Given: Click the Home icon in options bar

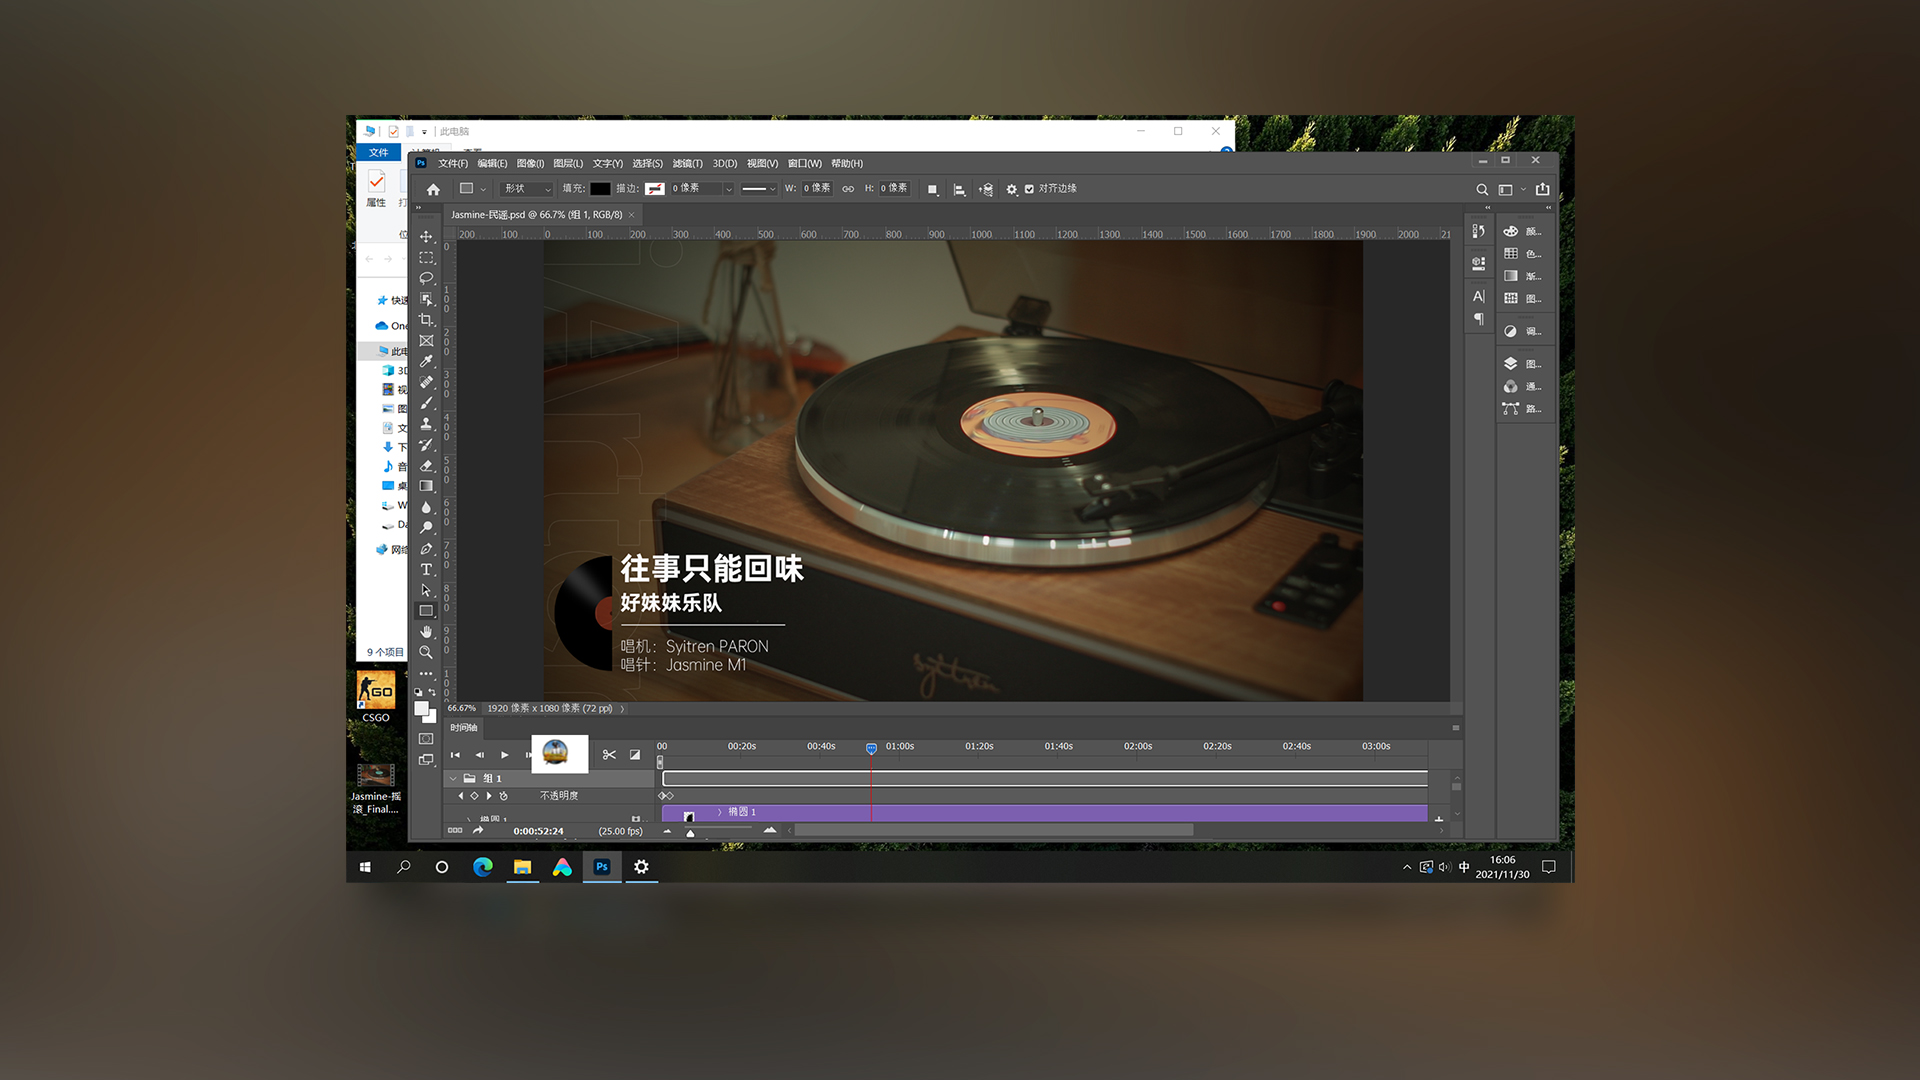Looking at the screenshot, I should pos(433,189).
